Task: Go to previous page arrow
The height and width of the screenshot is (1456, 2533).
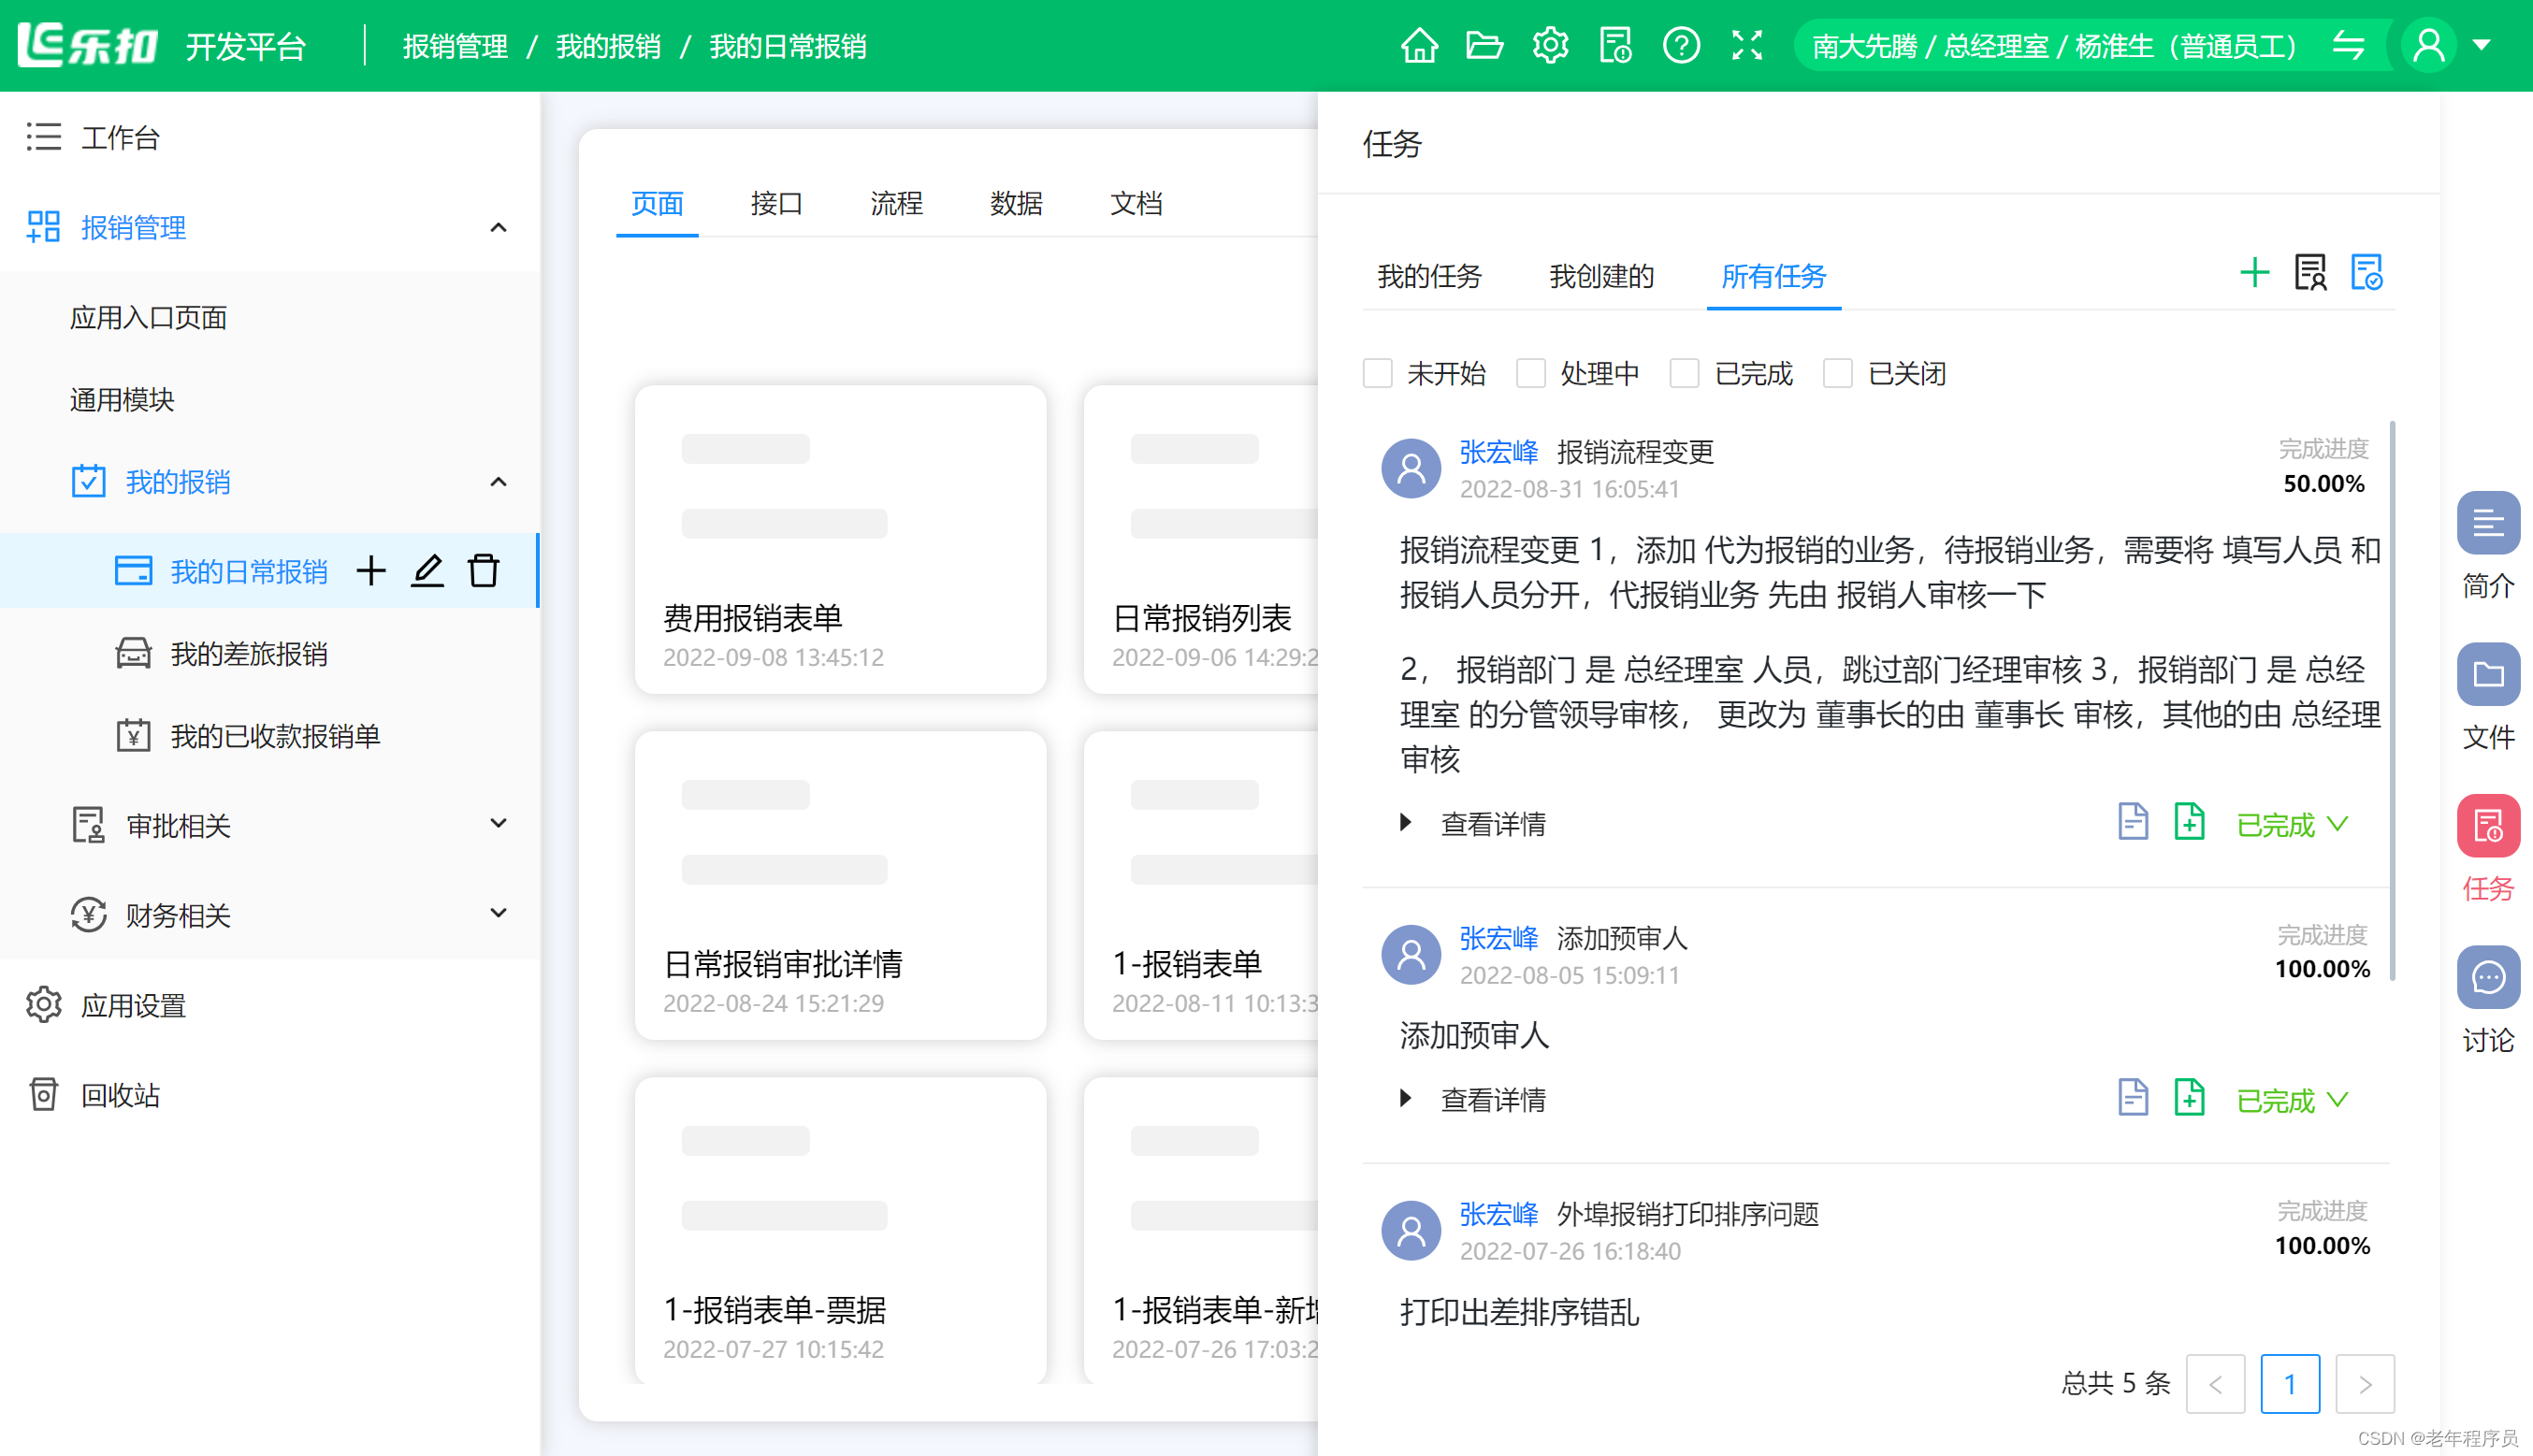Action: click(x=2215, y=1383)
